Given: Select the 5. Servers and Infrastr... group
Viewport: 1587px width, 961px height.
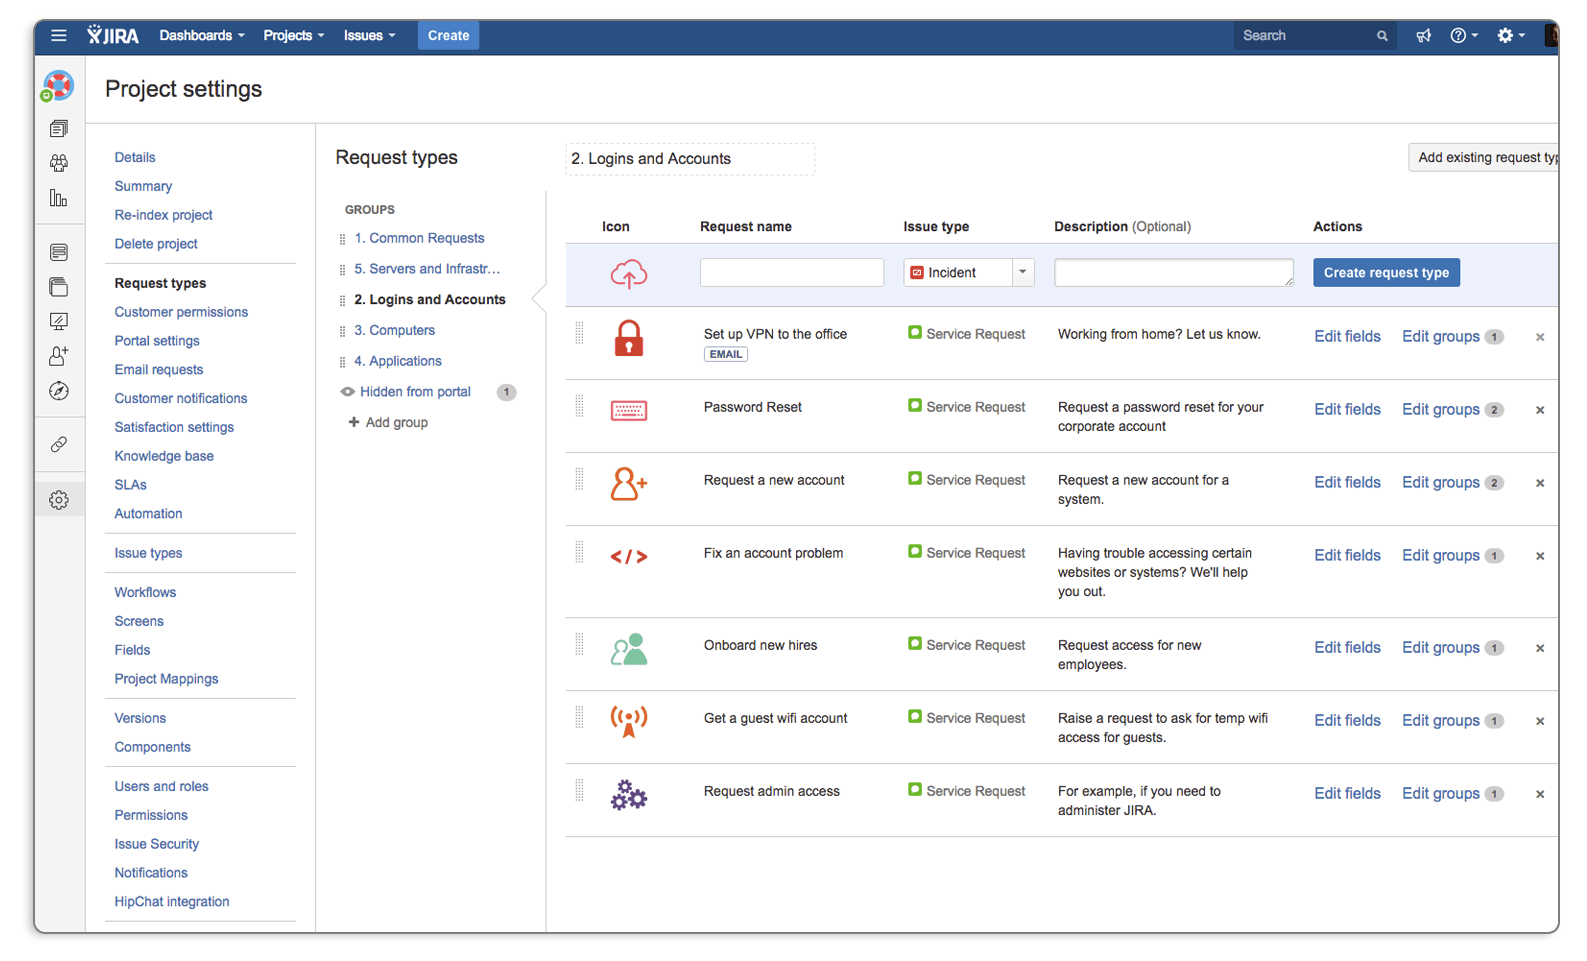Looking at the screenshot, I should pos(427,269).
